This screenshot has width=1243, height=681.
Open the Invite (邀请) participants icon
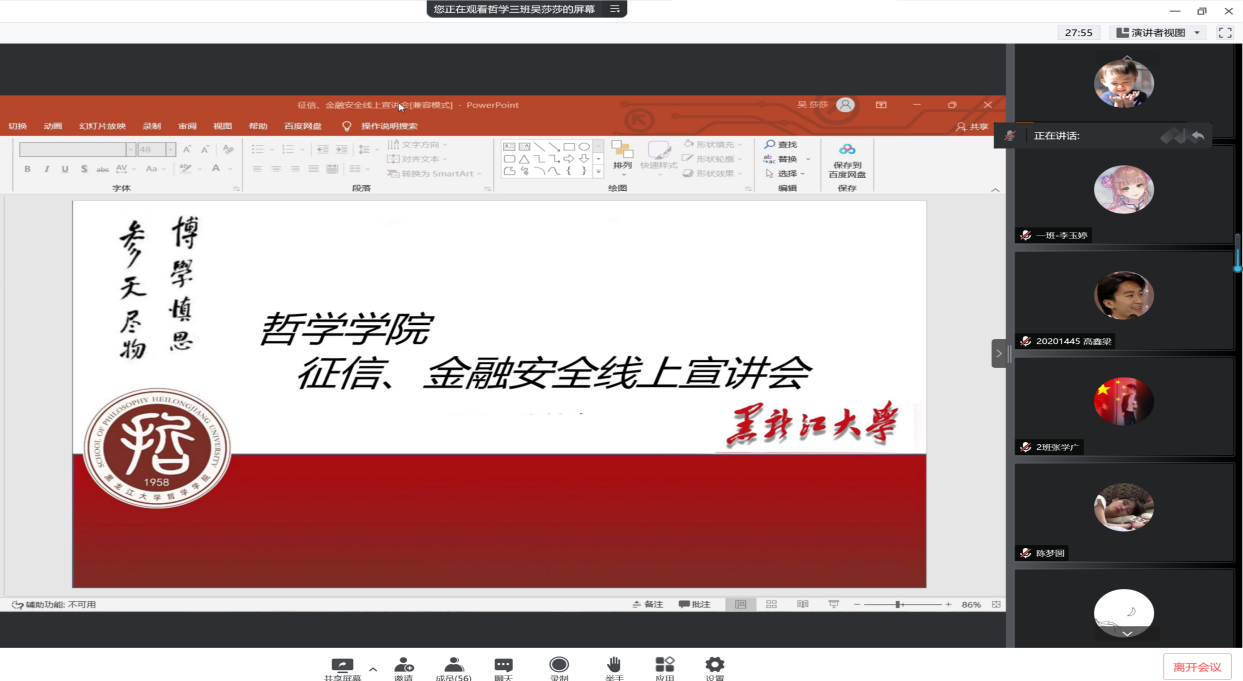[404, 666]
